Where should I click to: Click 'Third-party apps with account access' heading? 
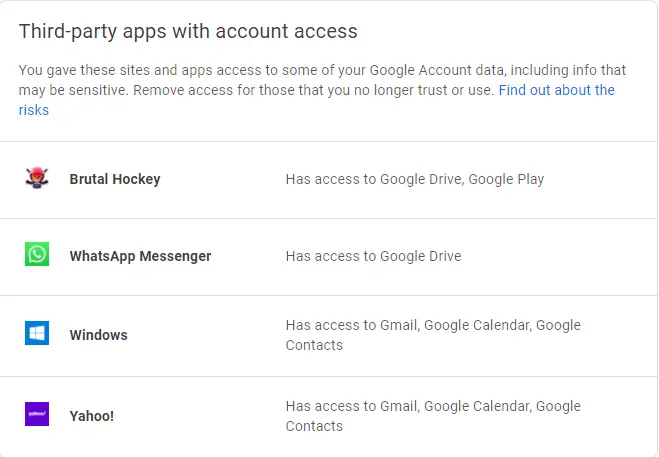[x=188, y=32]
